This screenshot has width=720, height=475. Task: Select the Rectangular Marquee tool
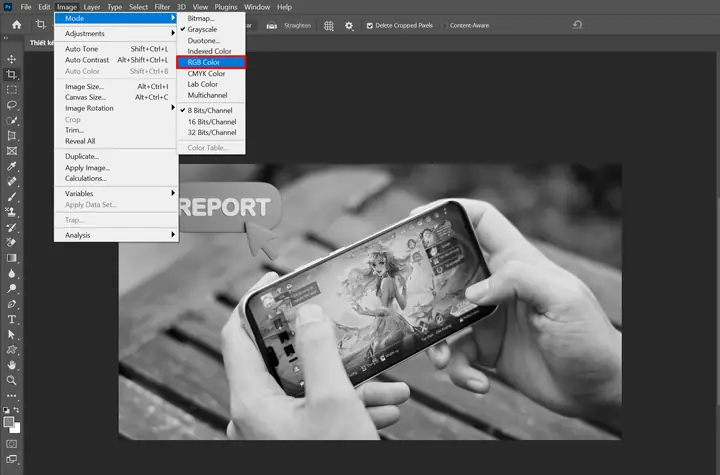pos(11,90)
